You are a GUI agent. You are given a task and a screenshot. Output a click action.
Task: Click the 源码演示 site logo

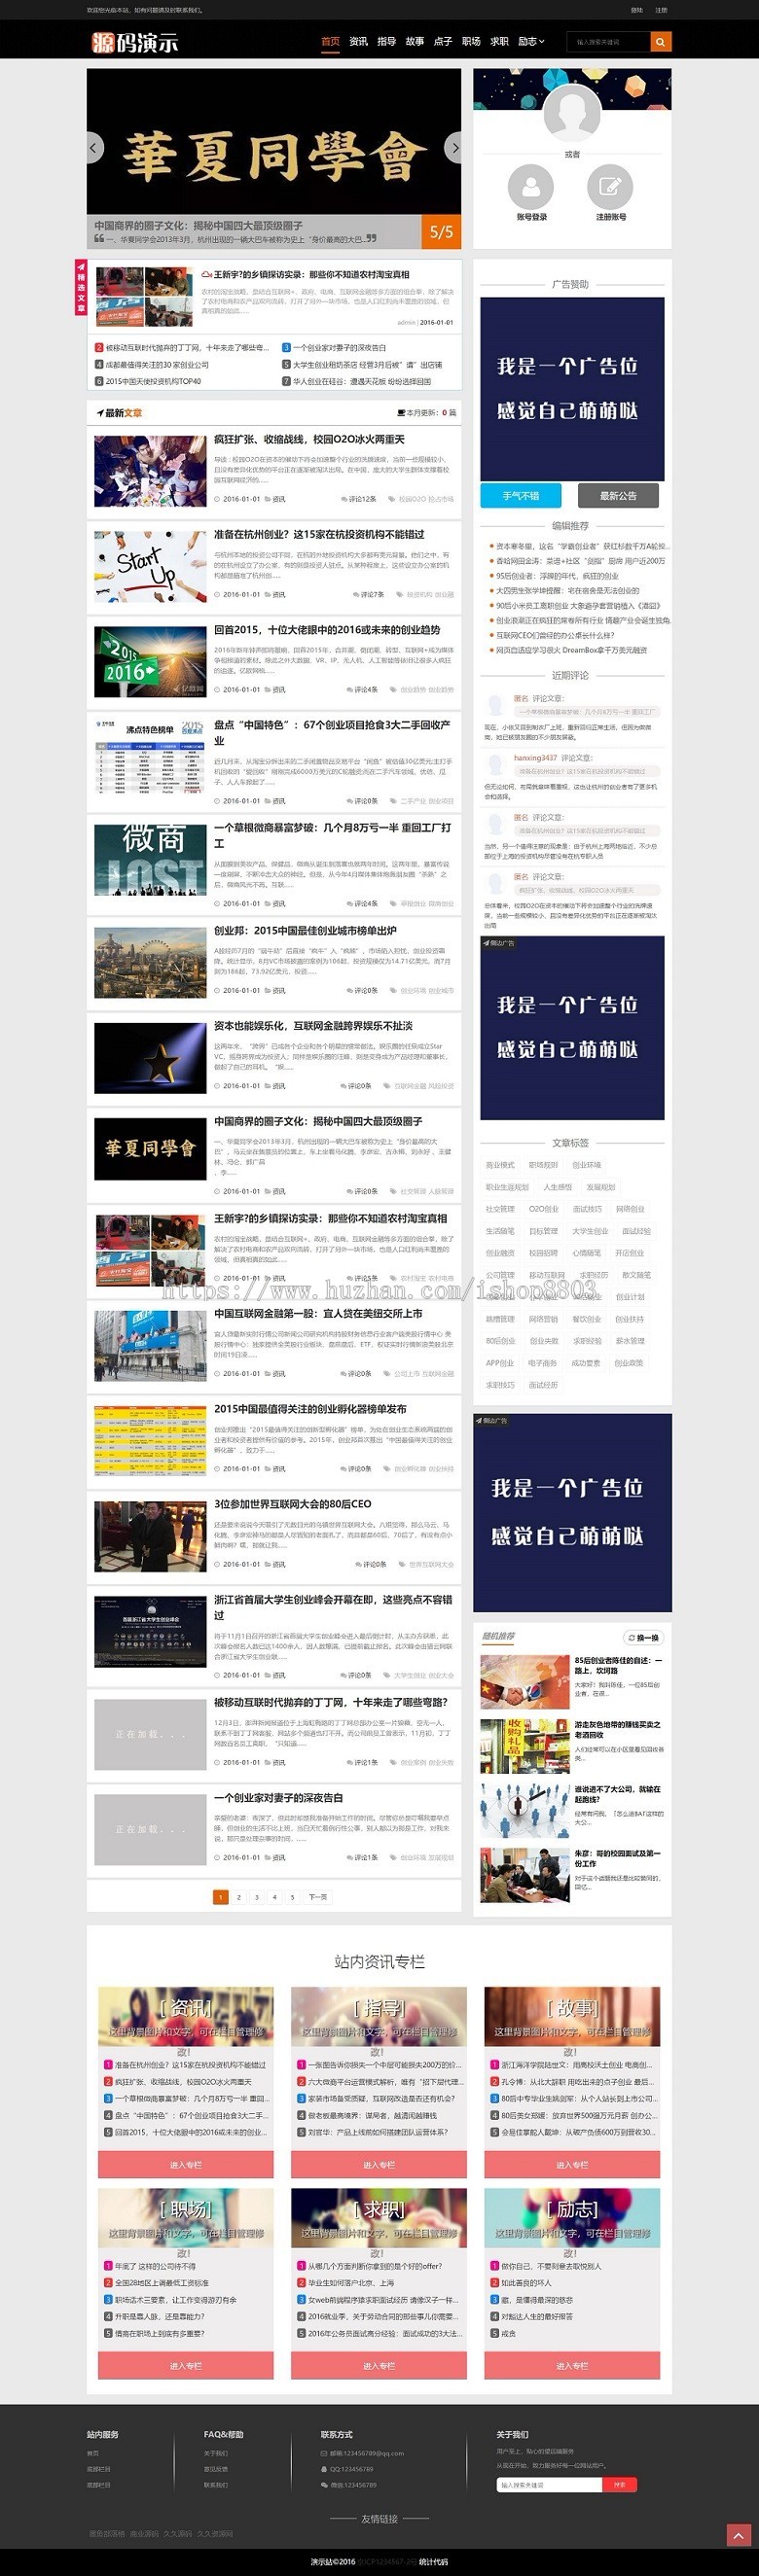pos(135,42)
